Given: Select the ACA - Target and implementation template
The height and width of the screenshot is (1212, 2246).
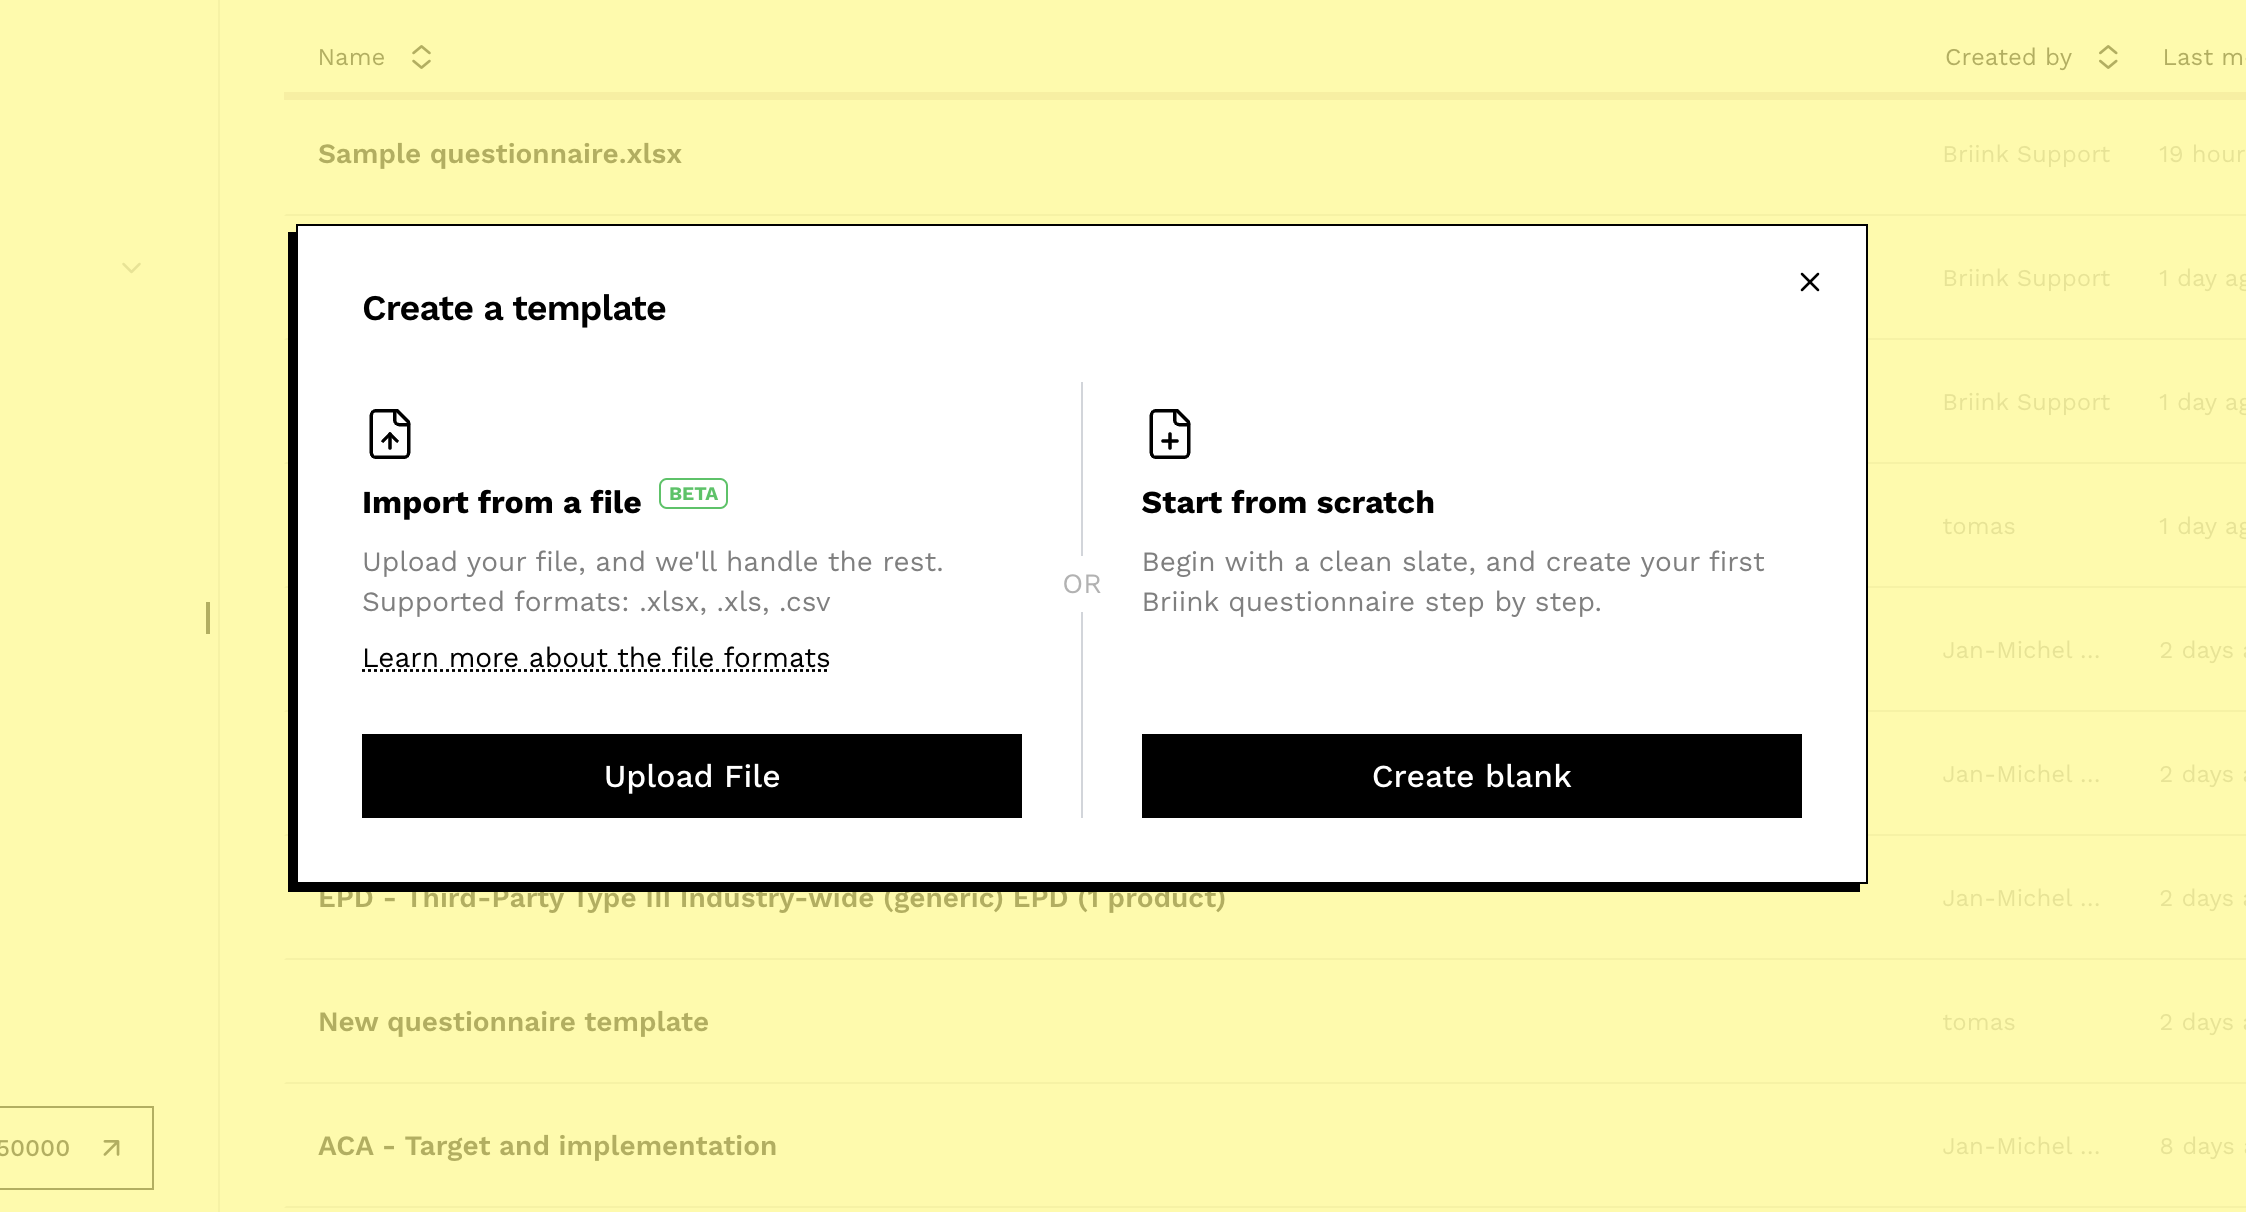Looking at the screenshot, I should 547,1146.
